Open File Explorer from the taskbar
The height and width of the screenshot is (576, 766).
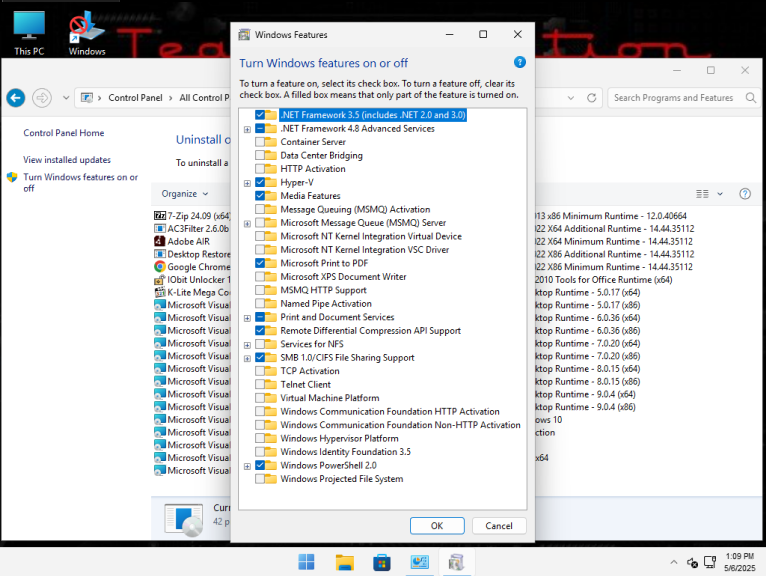click(344, 562)
